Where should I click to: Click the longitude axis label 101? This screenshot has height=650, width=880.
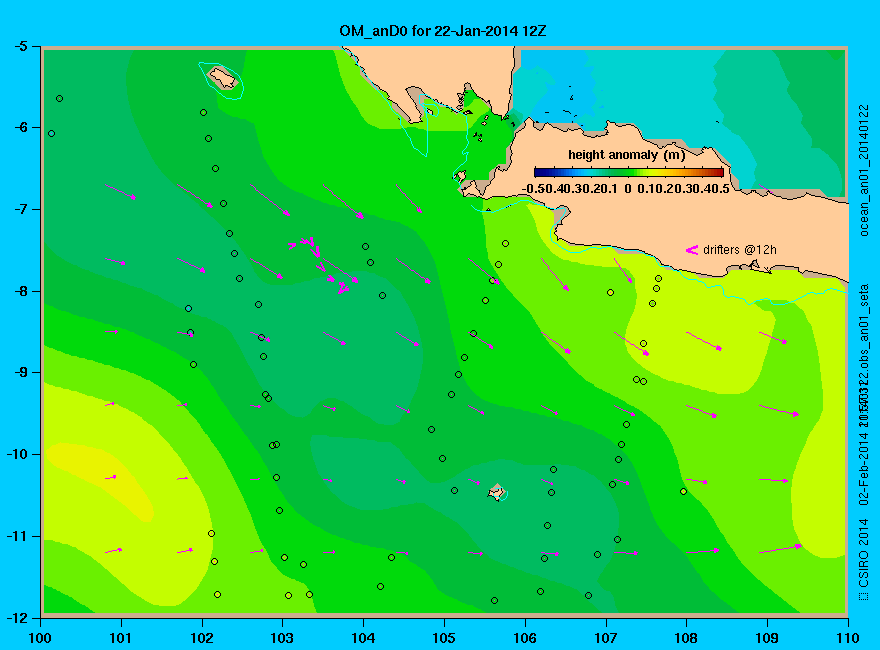click(121, 638)
